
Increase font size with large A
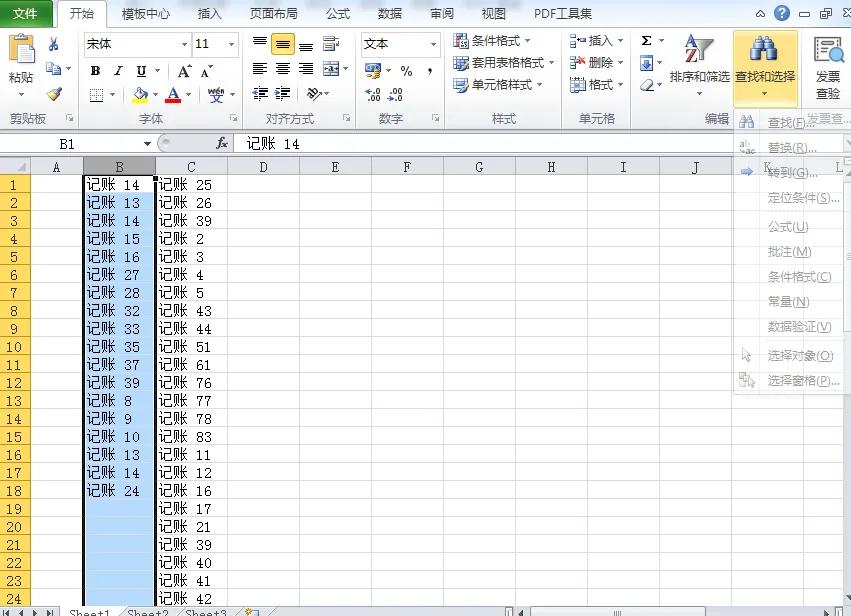click(x=184, y=71)
